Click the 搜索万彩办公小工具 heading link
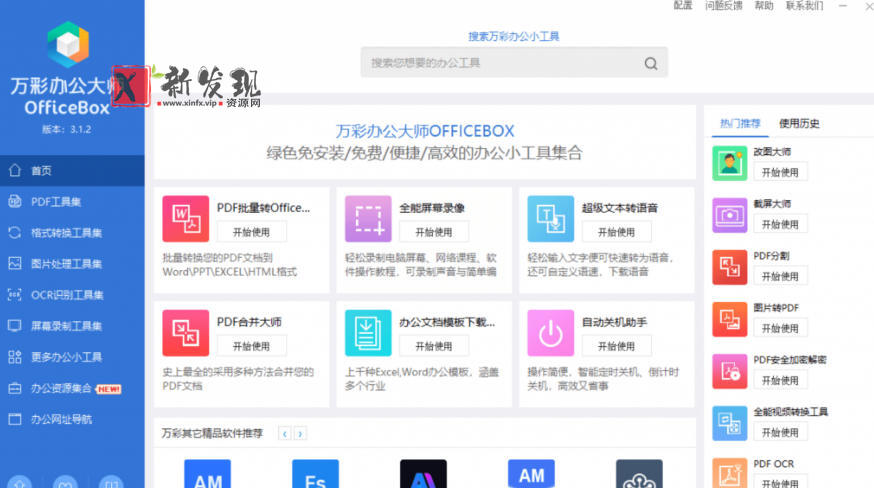 pos(513,36)
